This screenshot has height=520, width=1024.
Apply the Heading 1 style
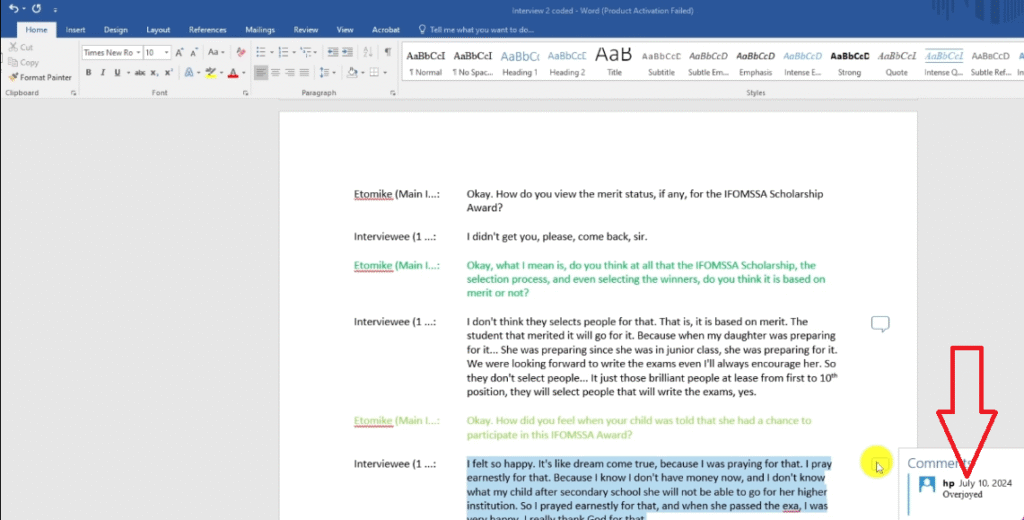coord(519,62)
